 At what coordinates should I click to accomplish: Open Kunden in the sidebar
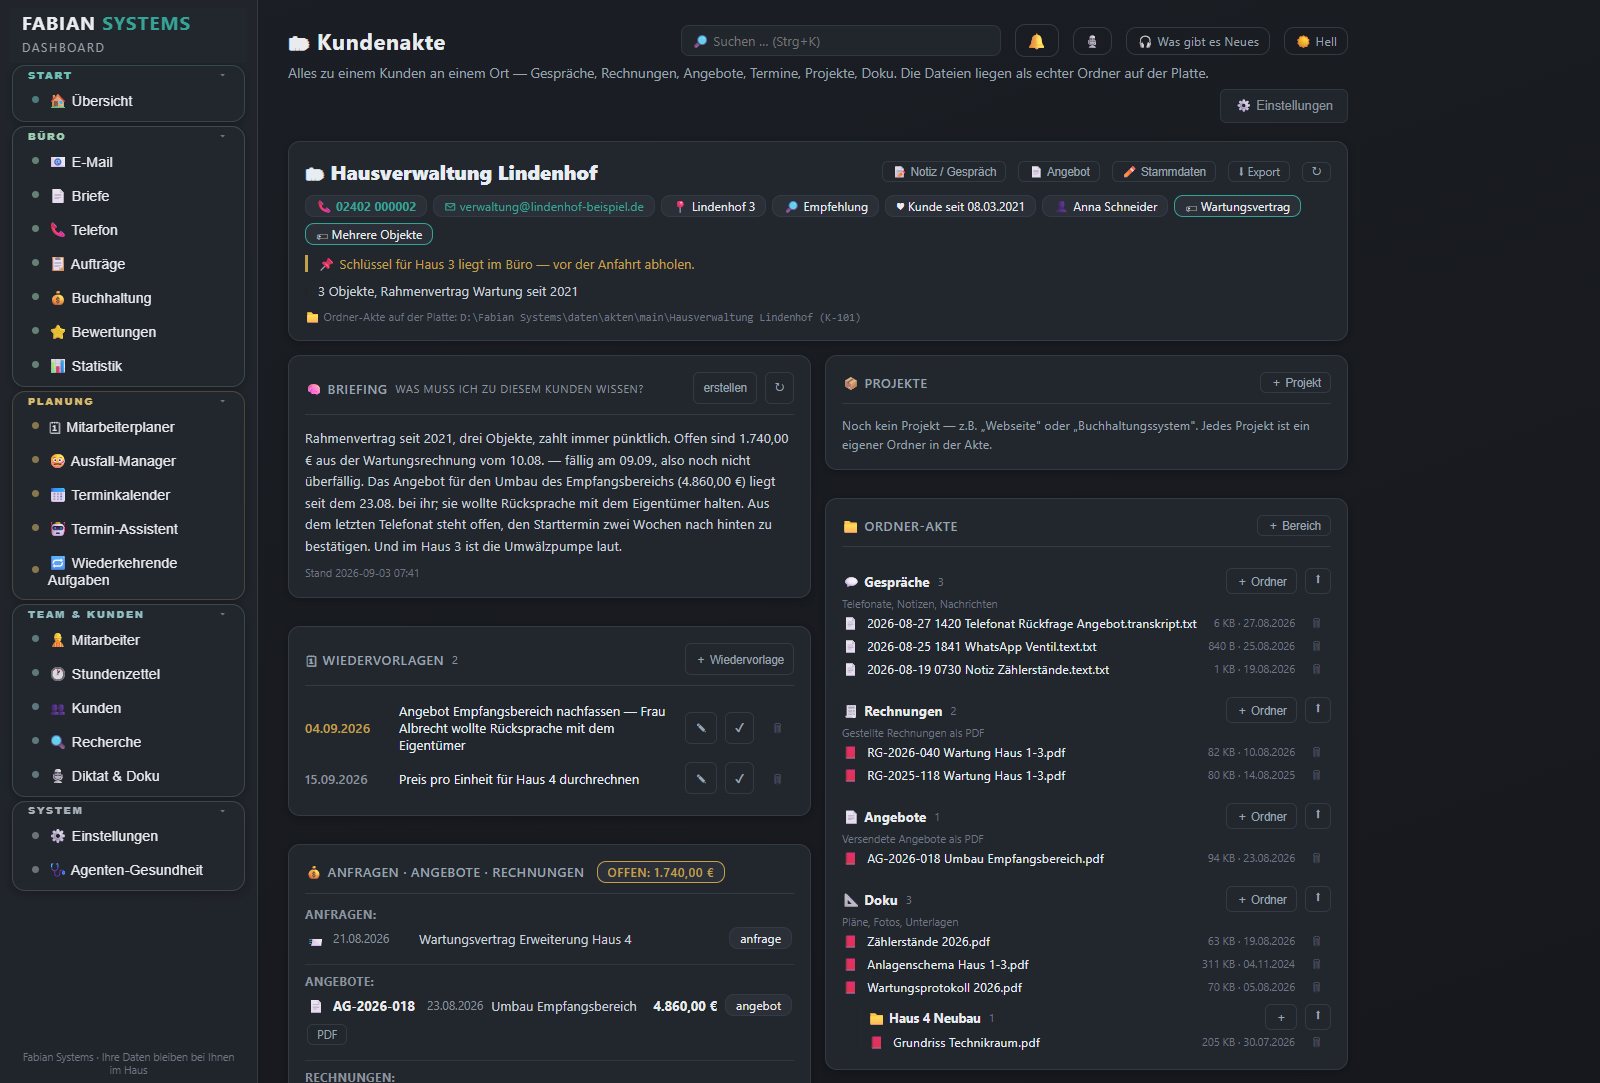tap(96, 708)
